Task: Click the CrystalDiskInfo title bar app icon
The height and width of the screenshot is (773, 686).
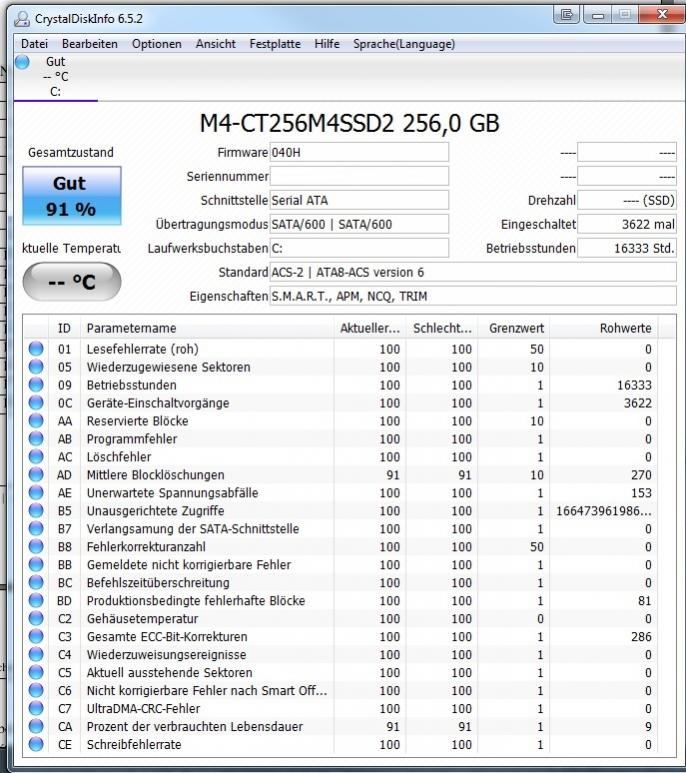Action: (22, 19)
